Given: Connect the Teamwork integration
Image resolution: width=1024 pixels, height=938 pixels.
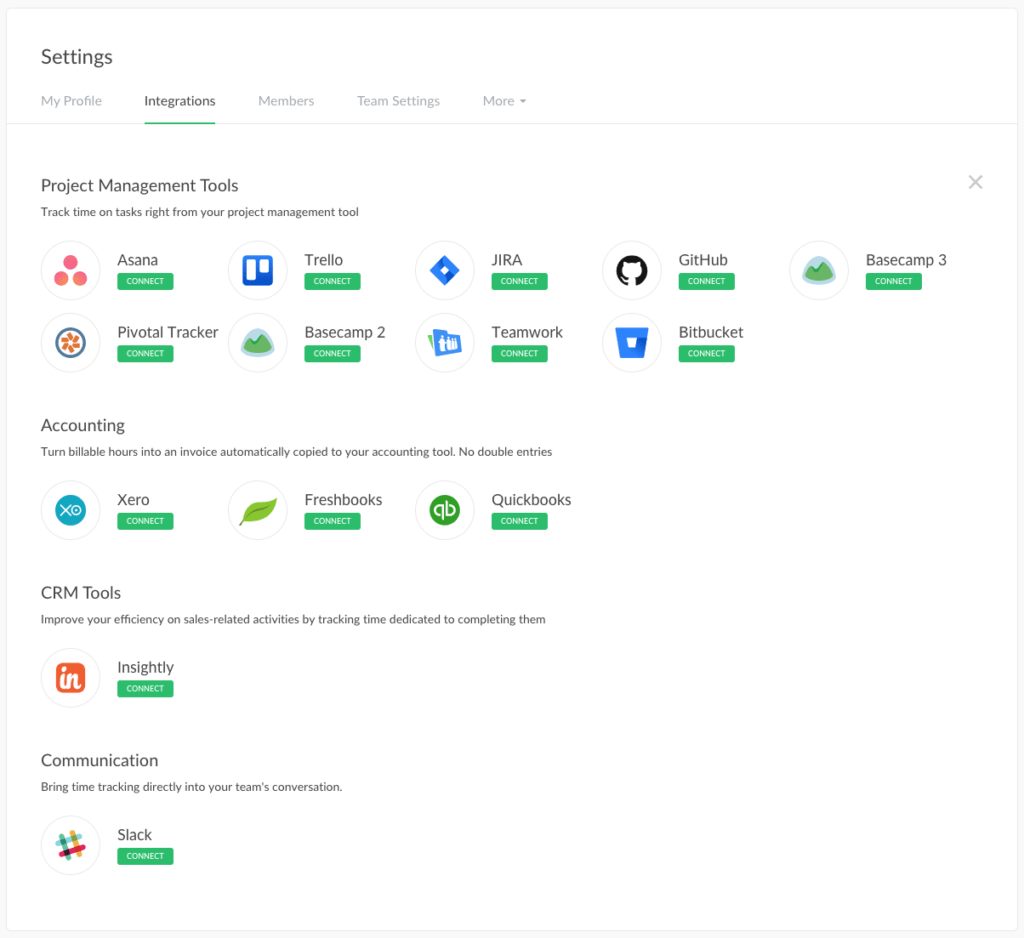Looking at the screenshot, I should tap(519, 353).
